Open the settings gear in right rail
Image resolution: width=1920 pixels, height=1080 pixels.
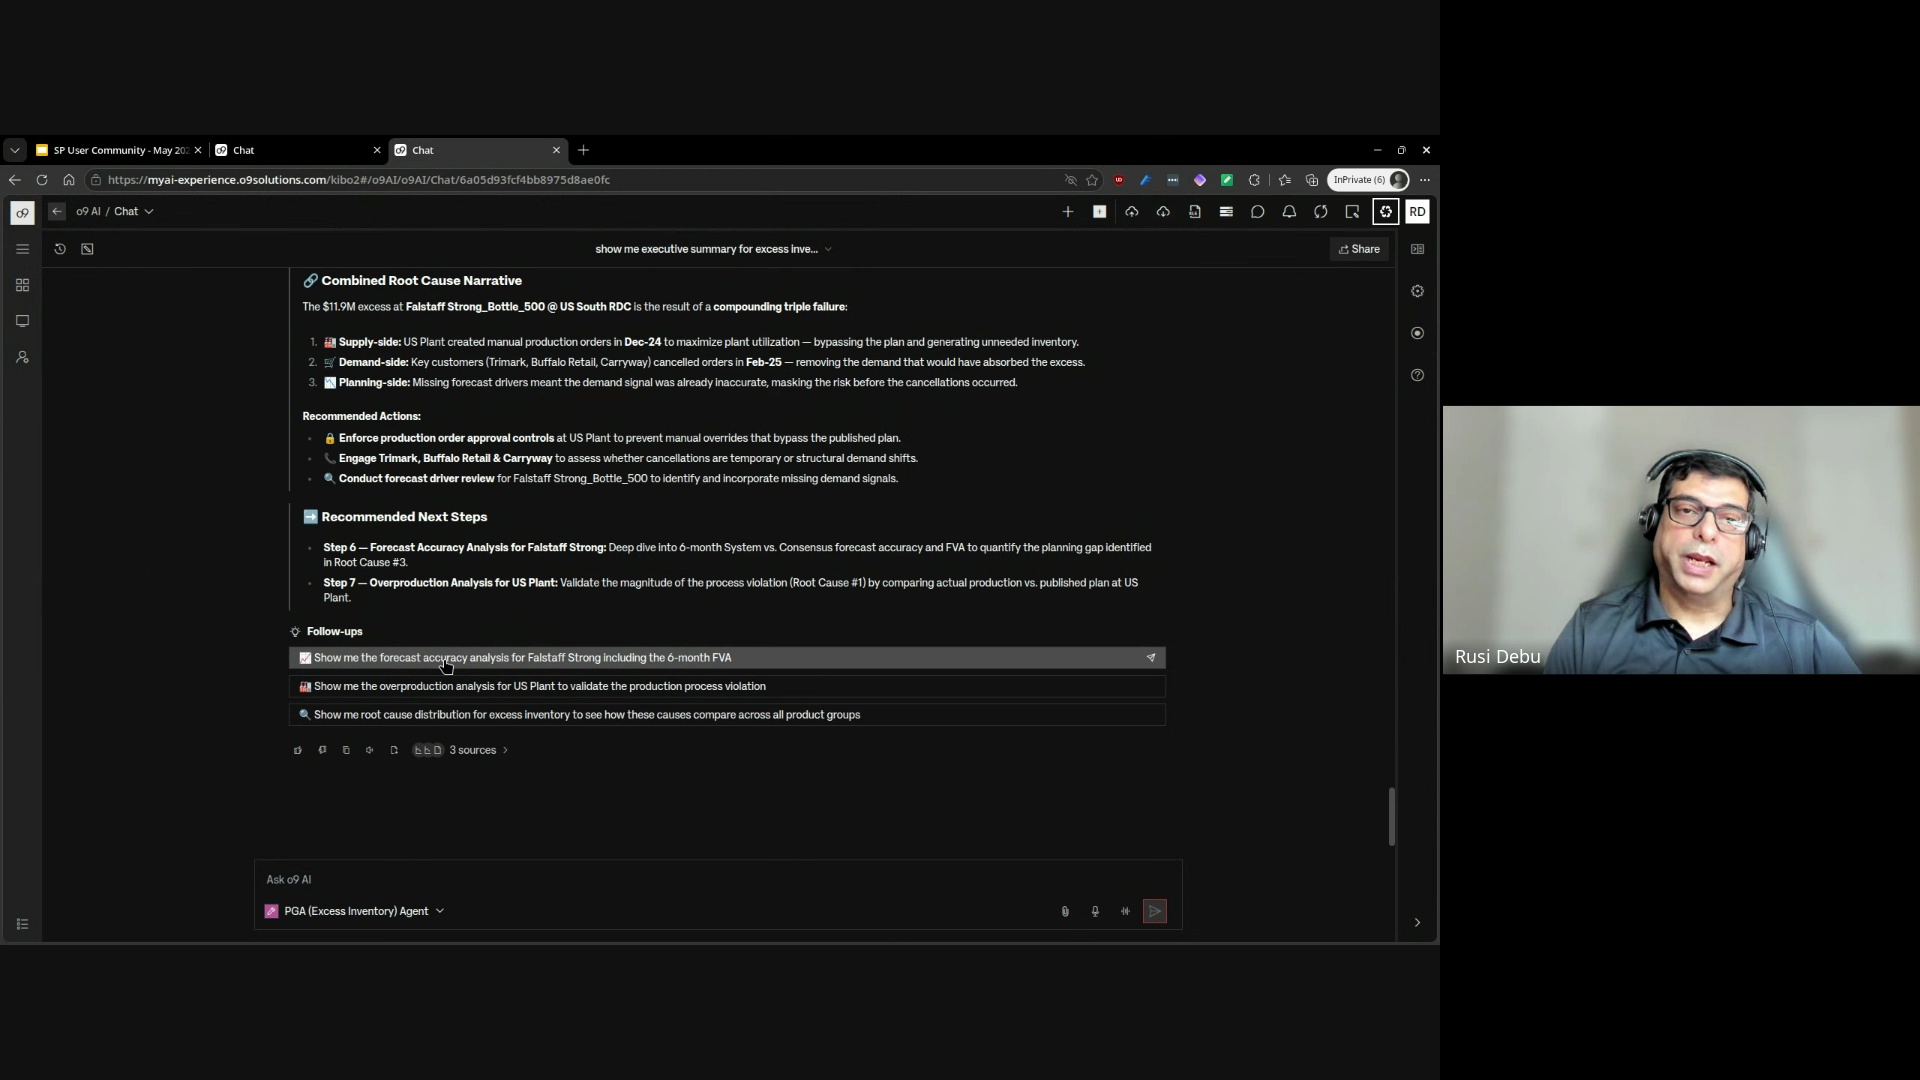point(1417,291)
